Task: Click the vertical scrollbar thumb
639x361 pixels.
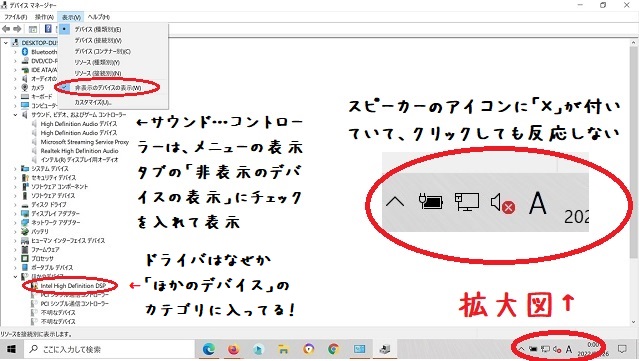Action: pos(633,152)
